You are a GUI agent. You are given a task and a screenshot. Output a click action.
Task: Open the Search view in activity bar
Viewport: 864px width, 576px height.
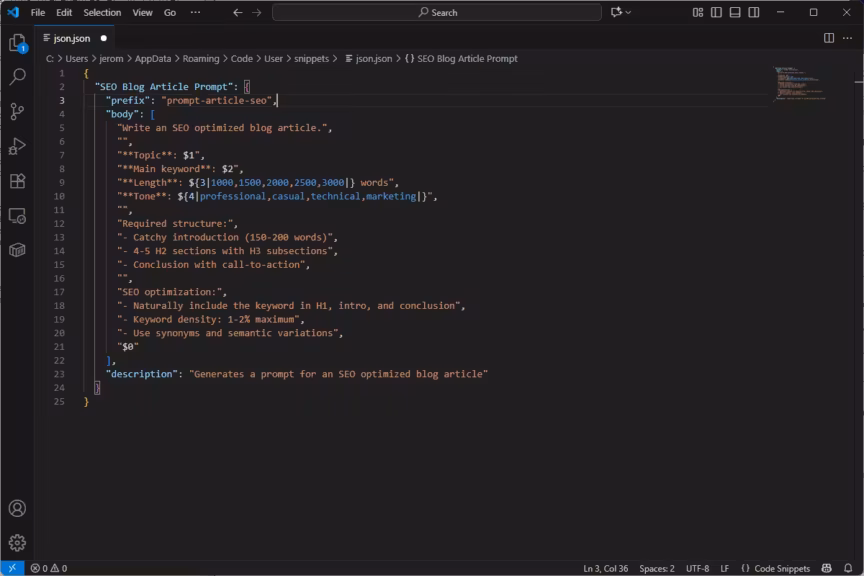point(17,77)
